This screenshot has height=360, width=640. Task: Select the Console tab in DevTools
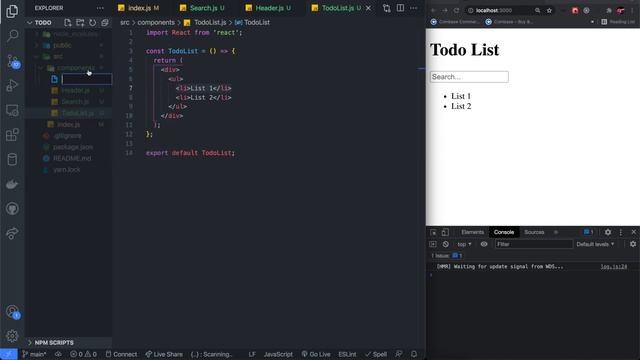pos(504,232)
